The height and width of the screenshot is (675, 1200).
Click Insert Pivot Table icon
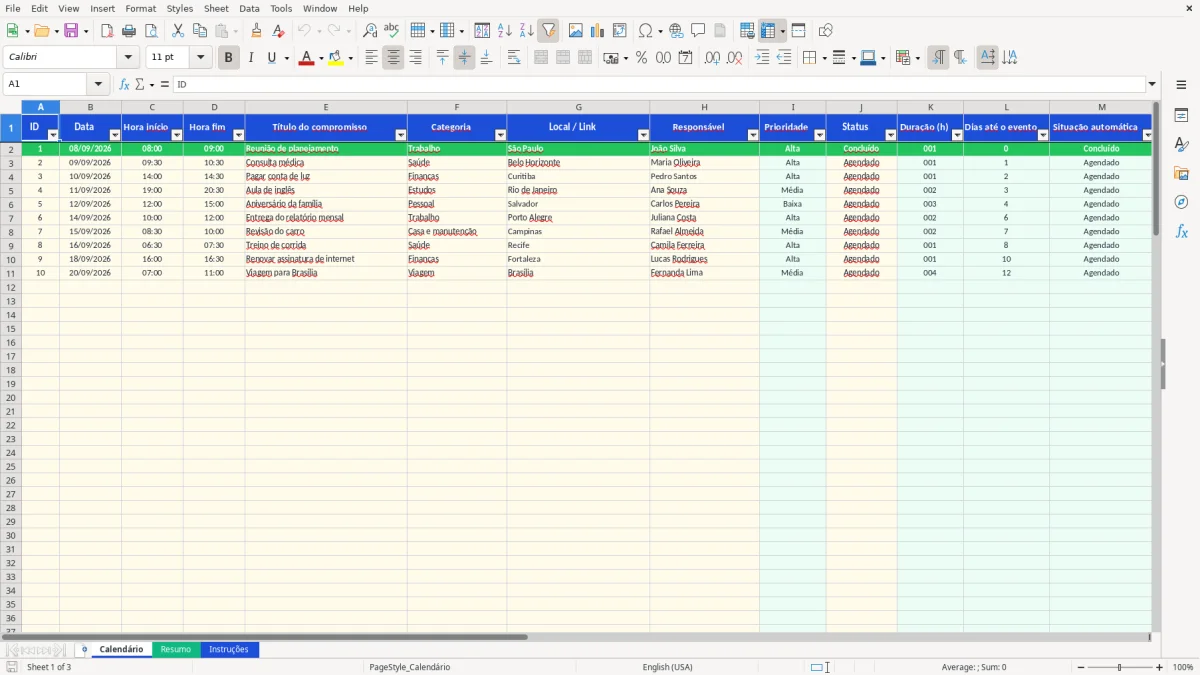620,31
